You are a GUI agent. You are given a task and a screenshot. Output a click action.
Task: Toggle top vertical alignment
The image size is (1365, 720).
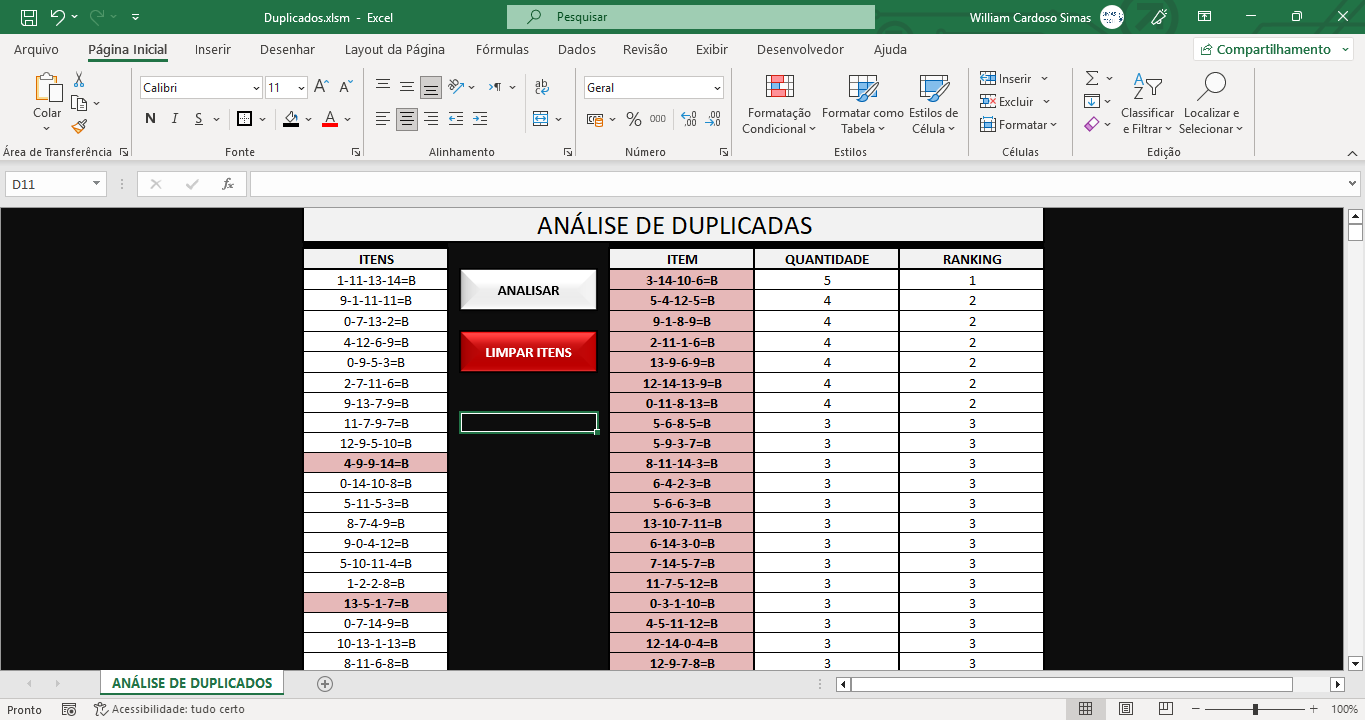(382, 87)
